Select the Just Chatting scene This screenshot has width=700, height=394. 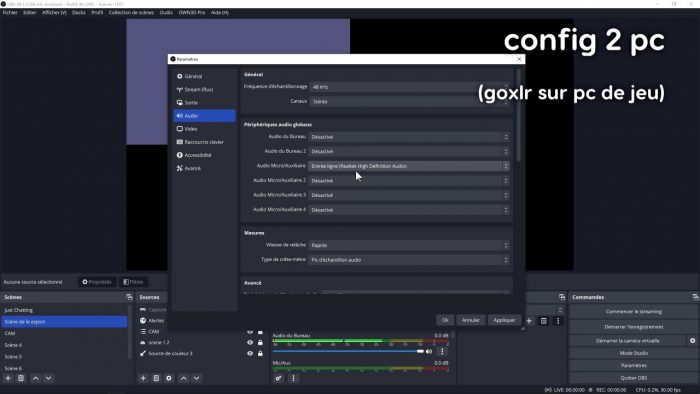tap(64, 310)
